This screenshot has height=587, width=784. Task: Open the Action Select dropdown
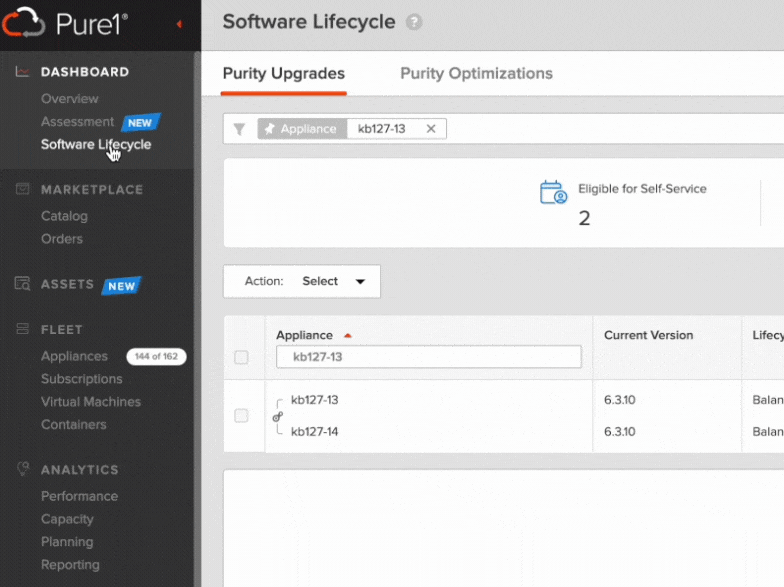coord(302,282)
